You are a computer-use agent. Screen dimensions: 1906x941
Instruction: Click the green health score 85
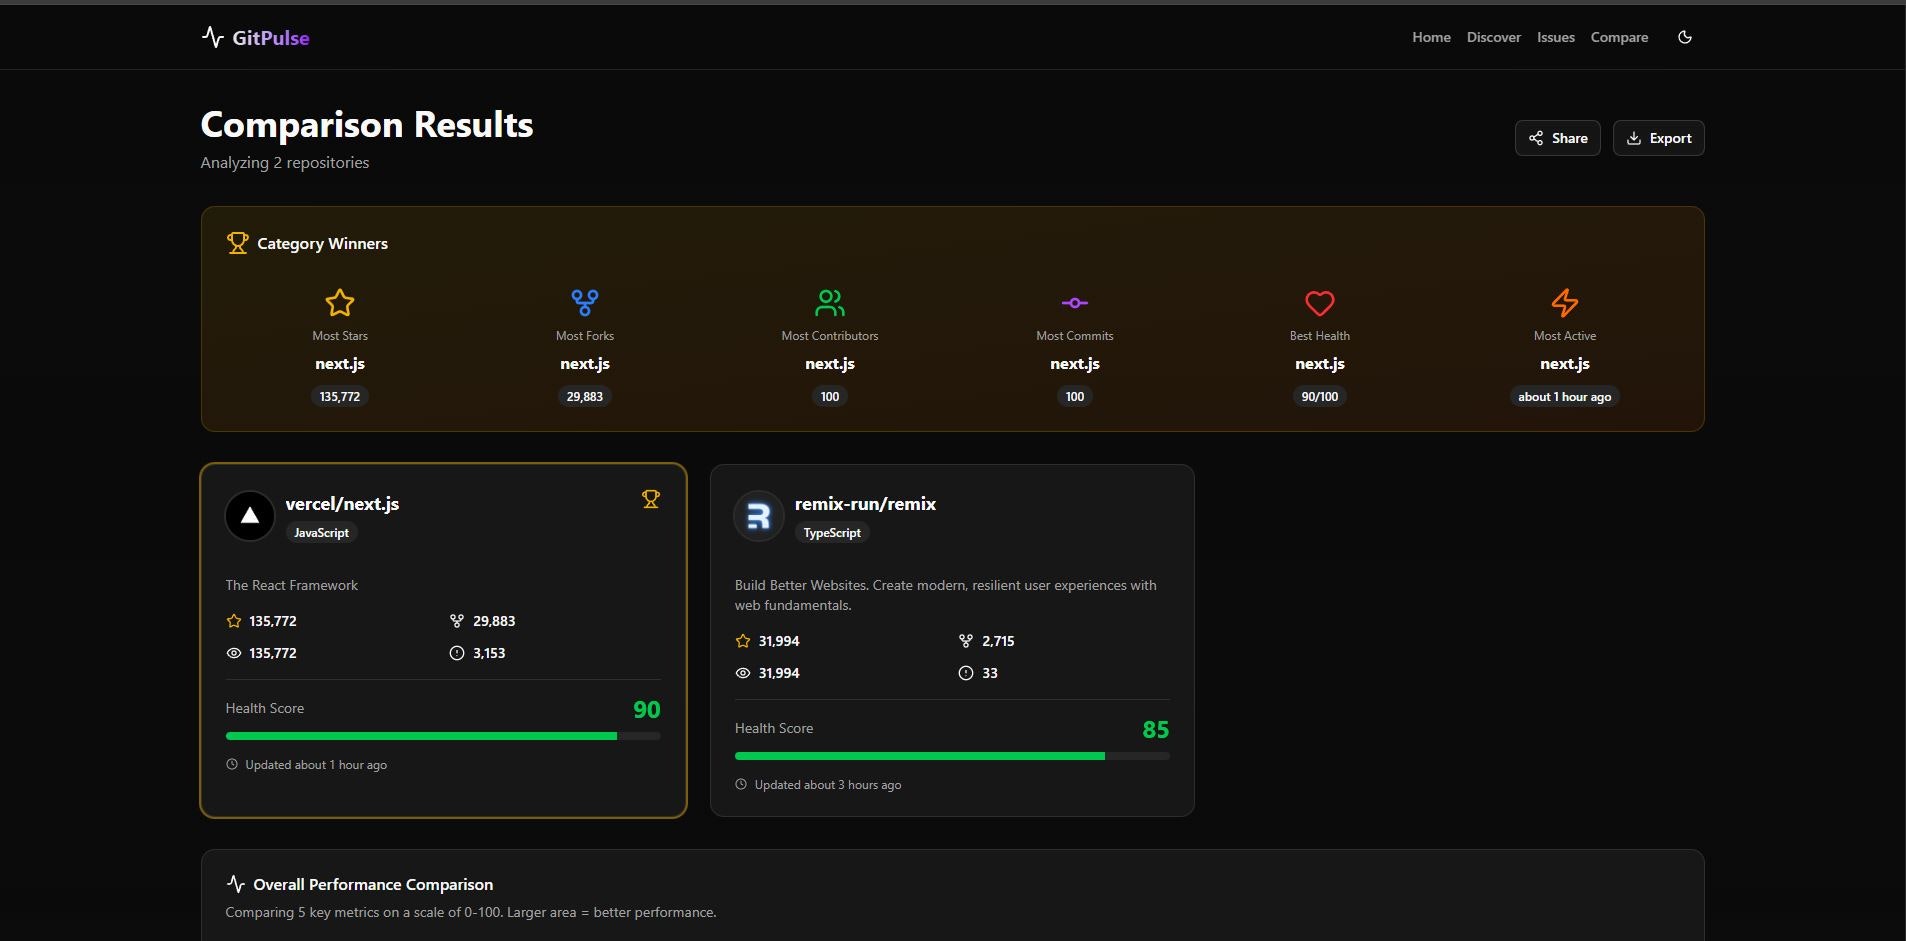pos(1156,730)
